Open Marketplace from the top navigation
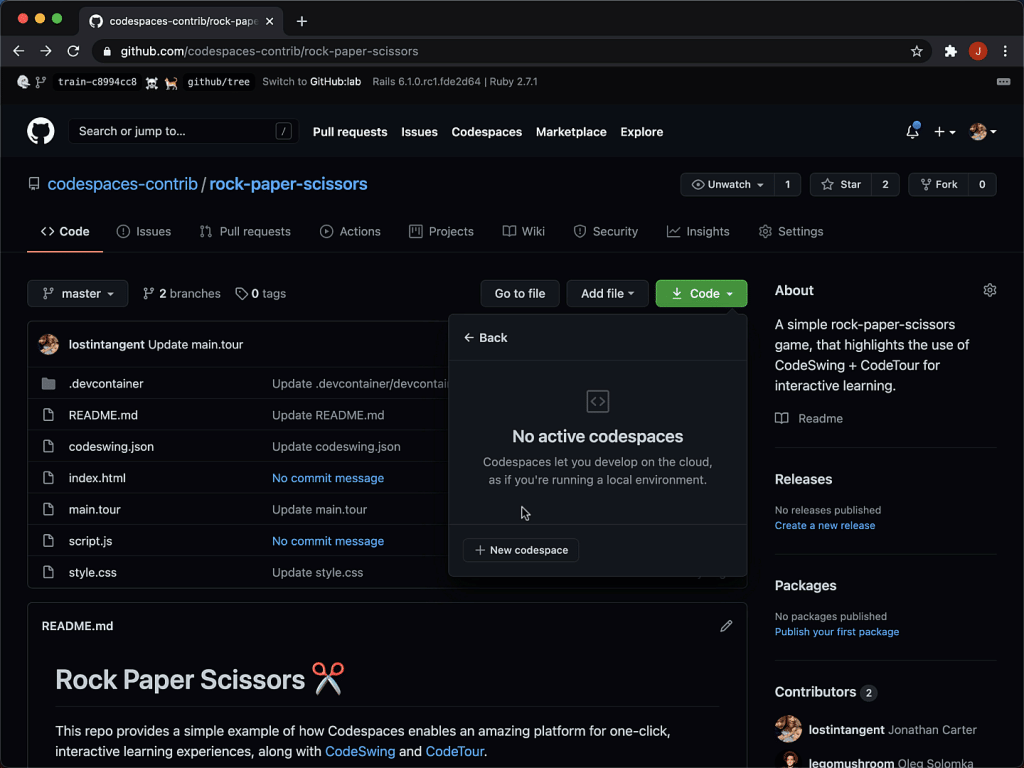This screenshot has width=1024, height=768. tap(571, 131)
